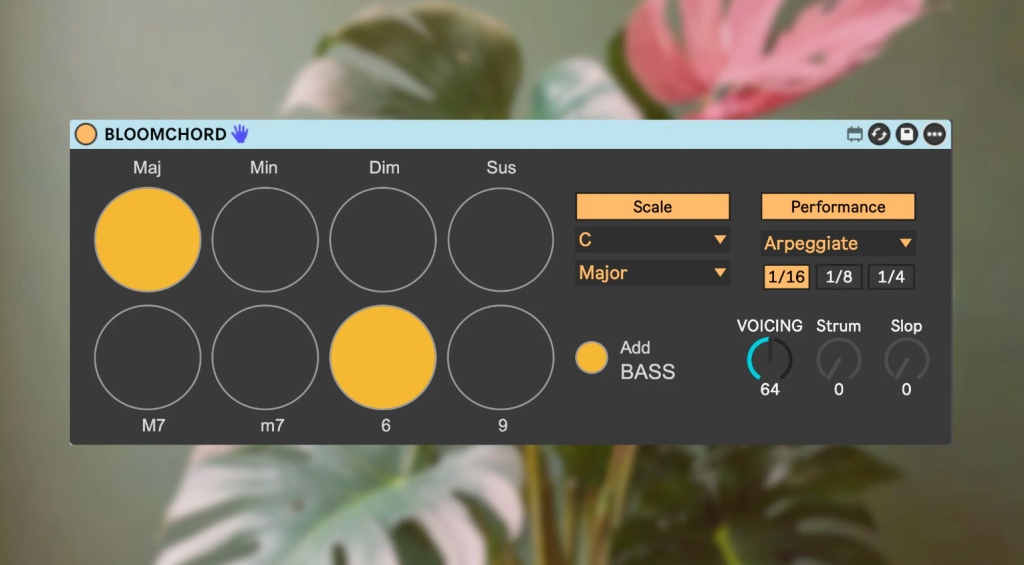Click the Strum knob

[839, 359]
